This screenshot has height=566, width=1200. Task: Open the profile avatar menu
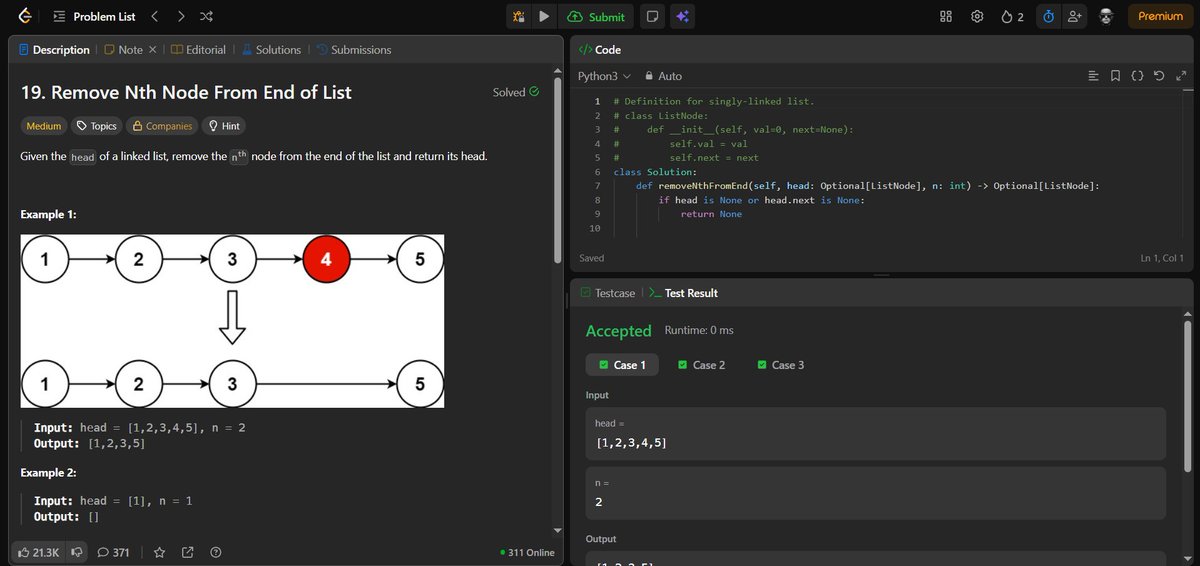pyautogui.click(x=1106, y=17)
